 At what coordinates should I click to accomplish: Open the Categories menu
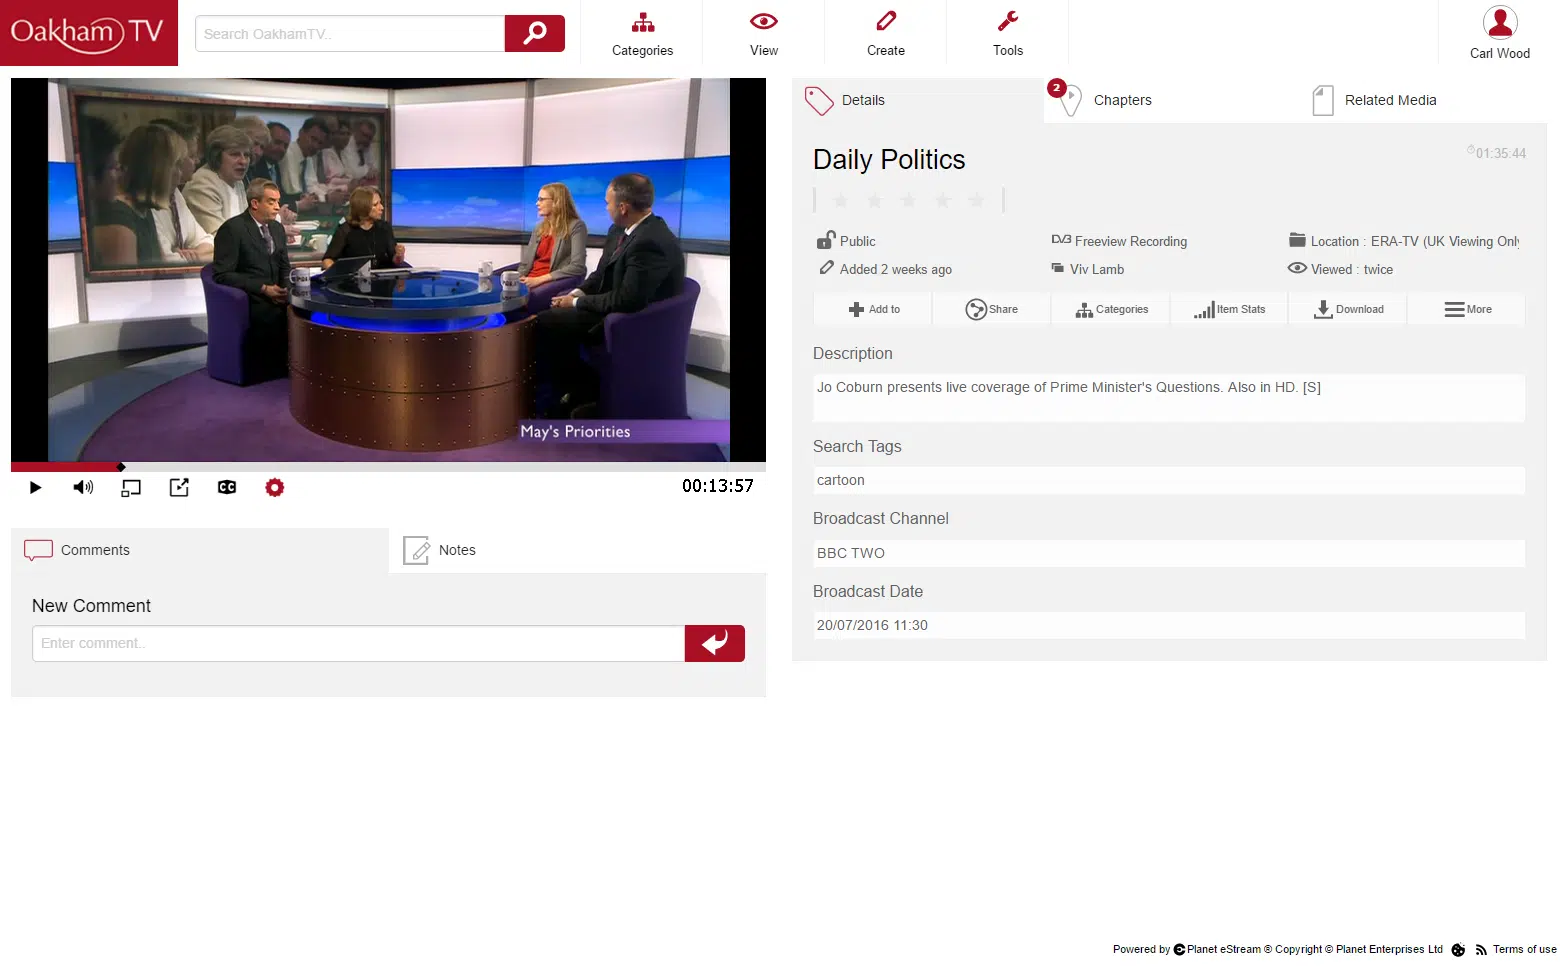(x=642, y=33)
